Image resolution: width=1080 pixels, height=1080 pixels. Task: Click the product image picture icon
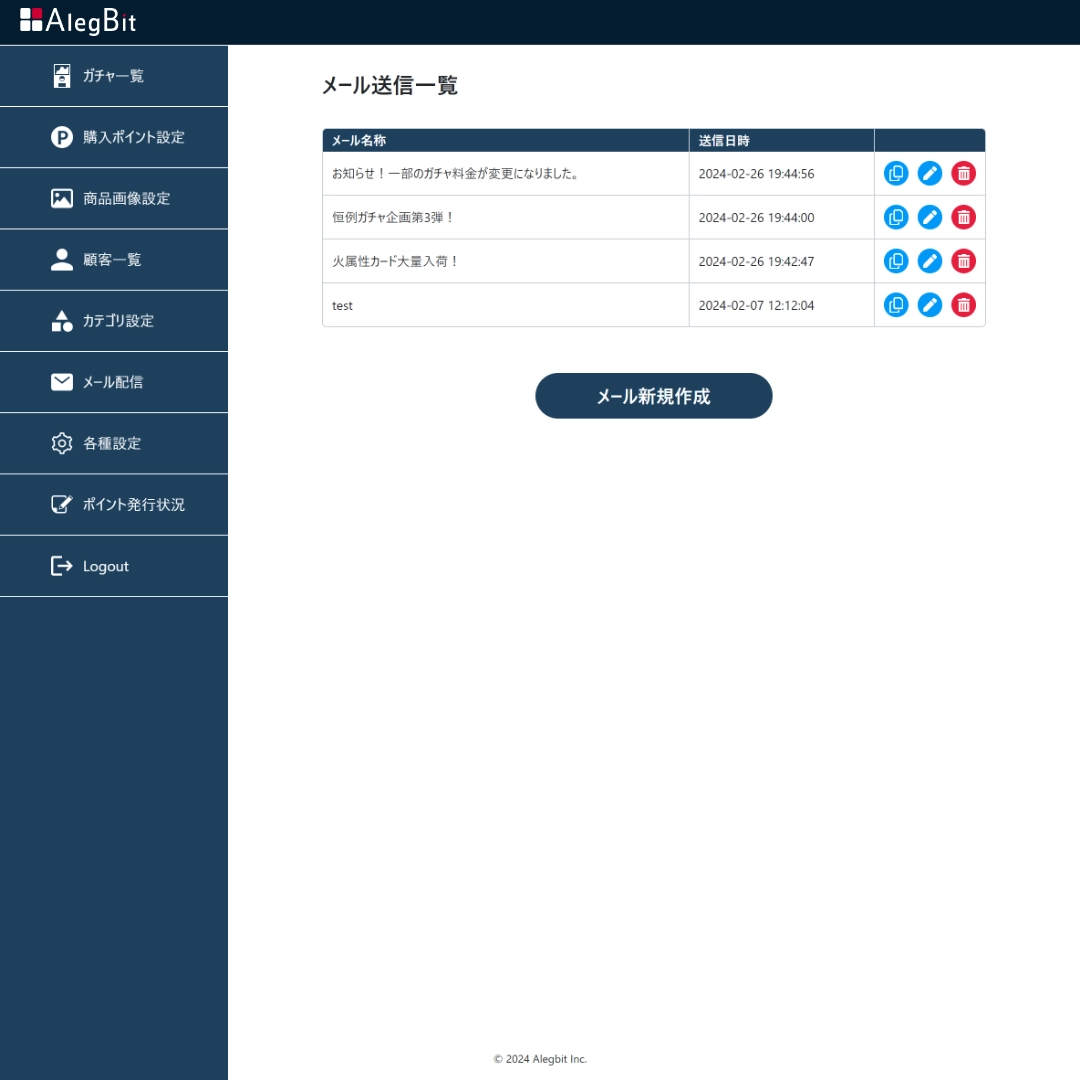point(62,198)
